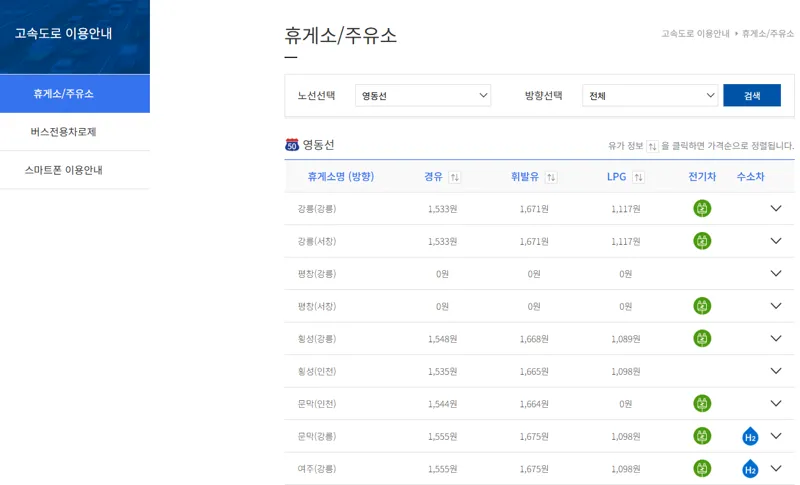Click the 휴게소명 (방향) column header
The height and width of the screenshot is (485, 800).
[x=341, y=176]
